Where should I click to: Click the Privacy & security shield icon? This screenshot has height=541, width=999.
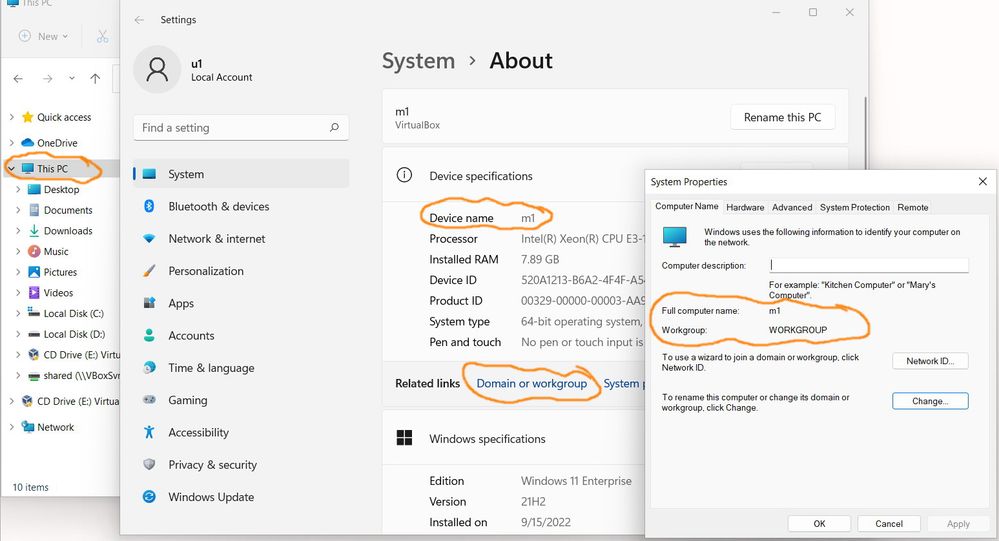coord(149,465)
